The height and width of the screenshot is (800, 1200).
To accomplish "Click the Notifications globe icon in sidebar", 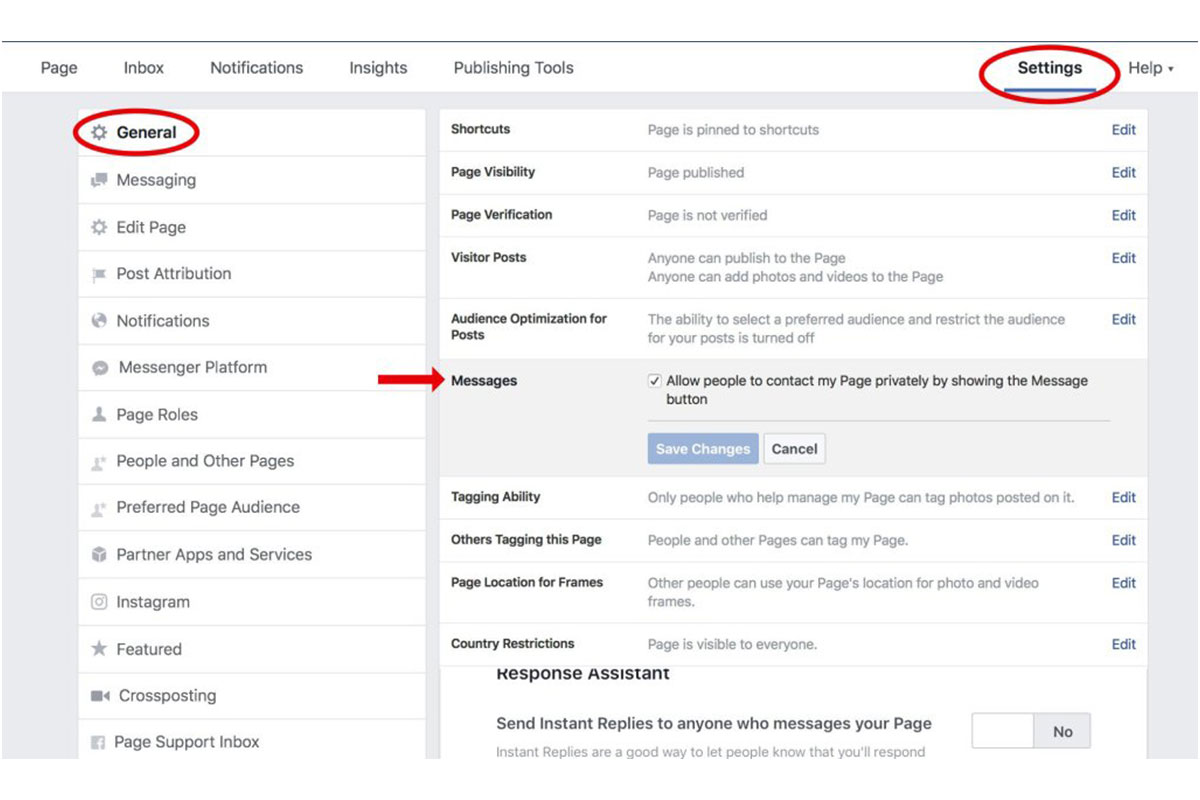I will (x=99, y=321).
